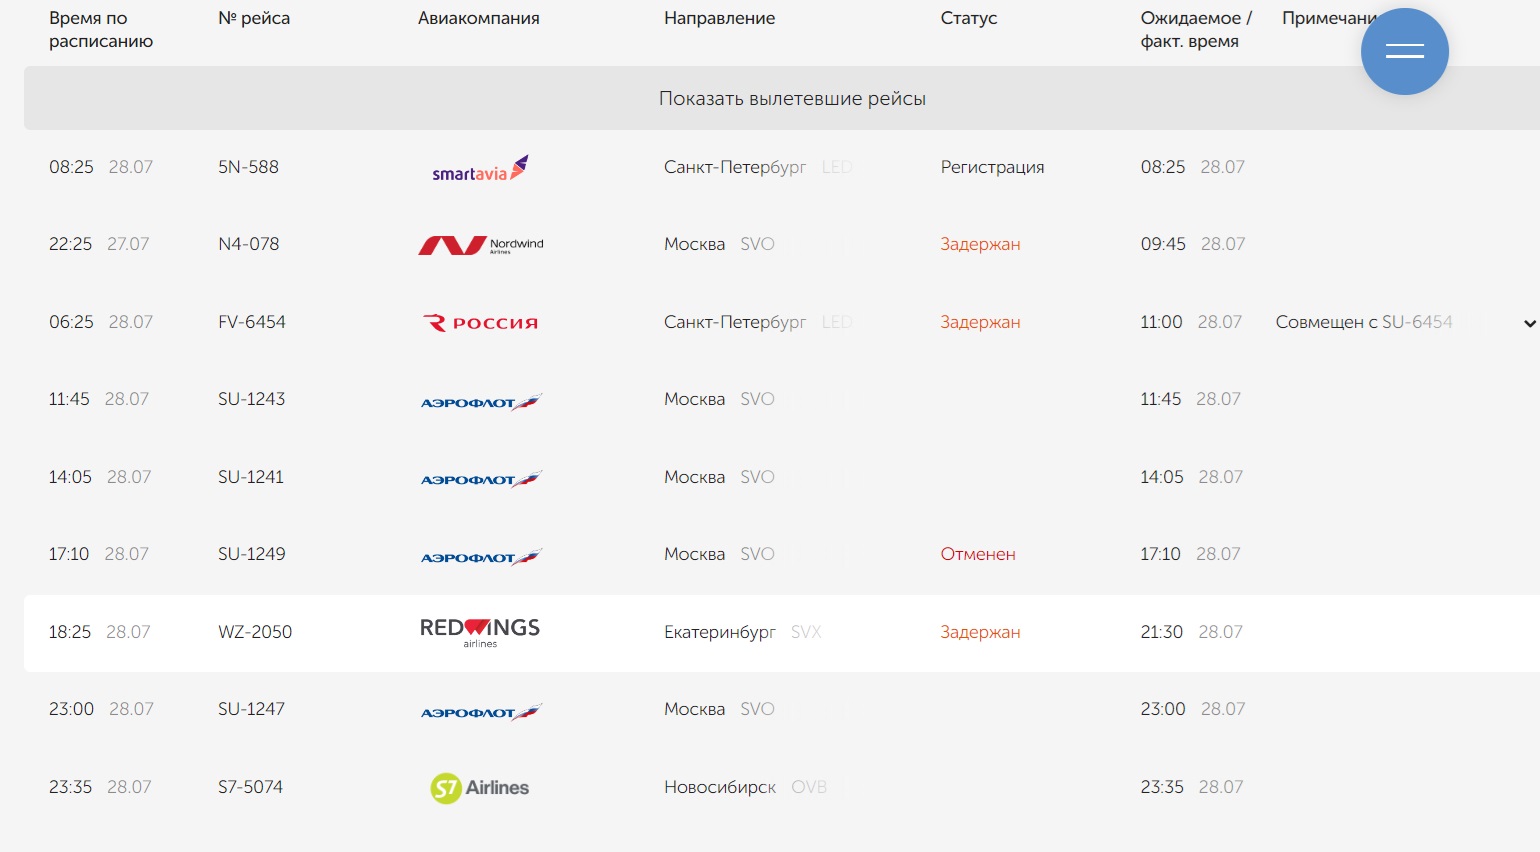Click the Совмещен с SU-6454 note
The width and height of the screenshot is (1540, 852).
[x=1363, y=322]
